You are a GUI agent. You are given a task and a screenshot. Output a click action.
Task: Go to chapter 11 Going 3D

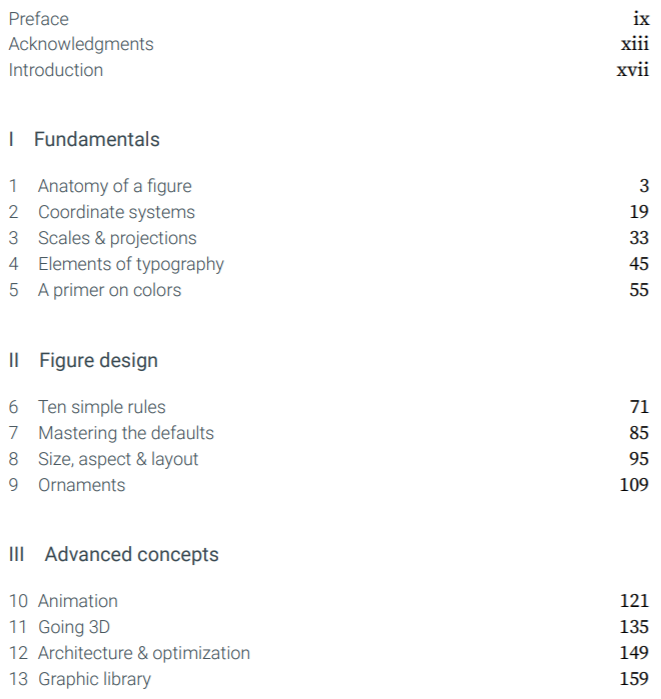(74, 627)
